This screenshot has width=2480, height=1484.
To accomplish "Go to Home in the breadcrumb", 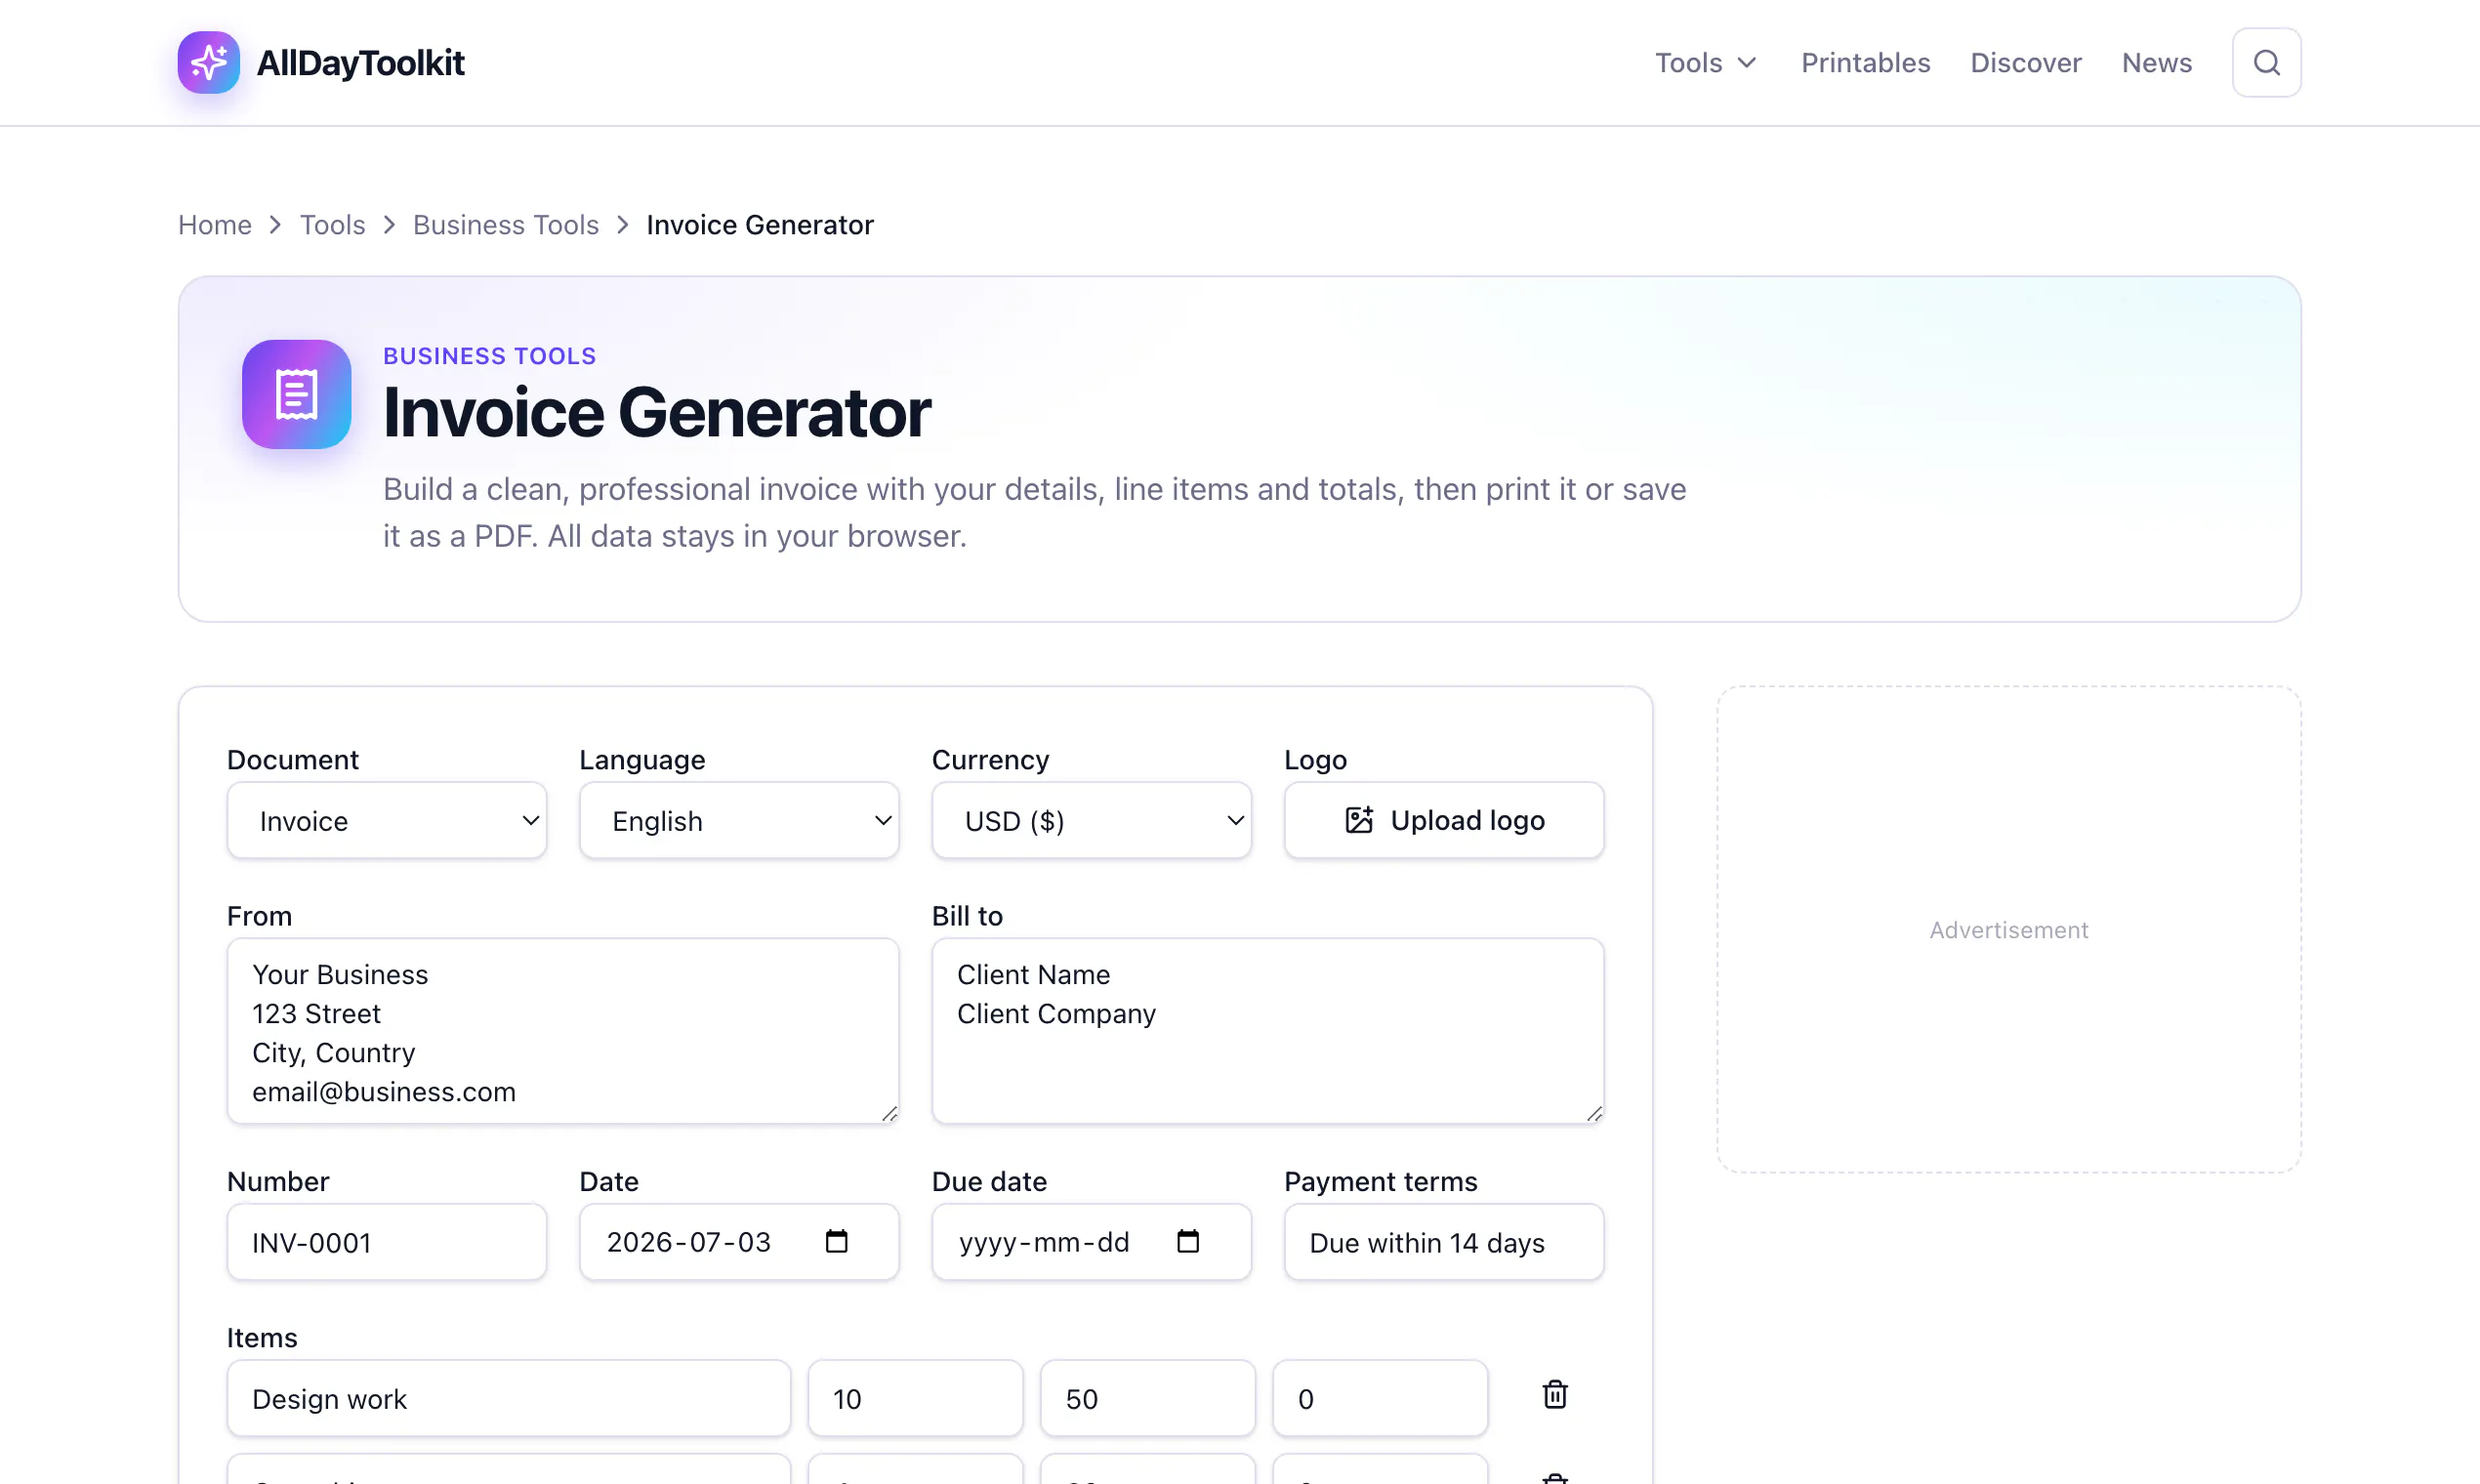I will pyautogui.click(x=215, y=225).
